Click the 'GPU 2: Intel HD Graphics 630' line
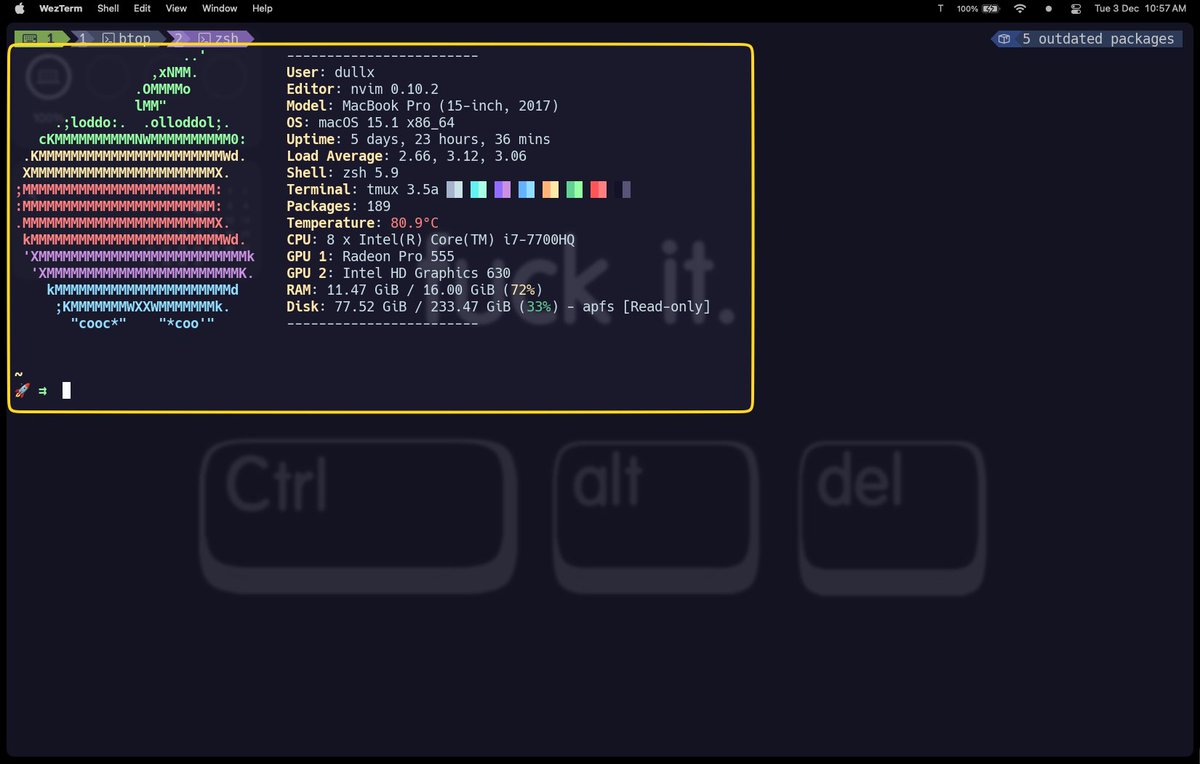Viewport: 1200px width, 764px height. [x=398, y=273]
